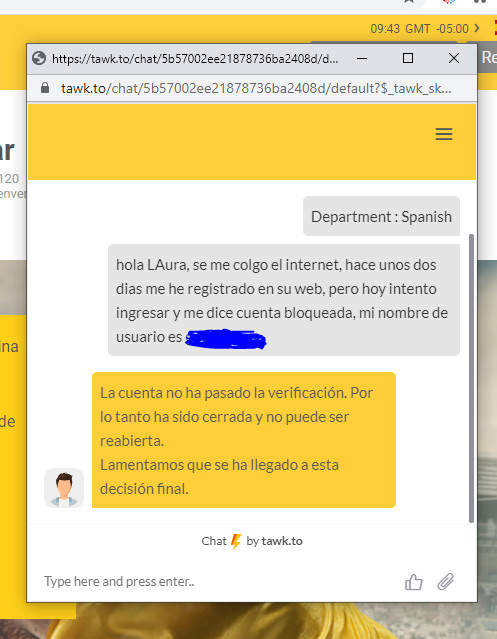
Task: Click the 09:43 GMT -05:00 time display
Action: tap(420, 29)
